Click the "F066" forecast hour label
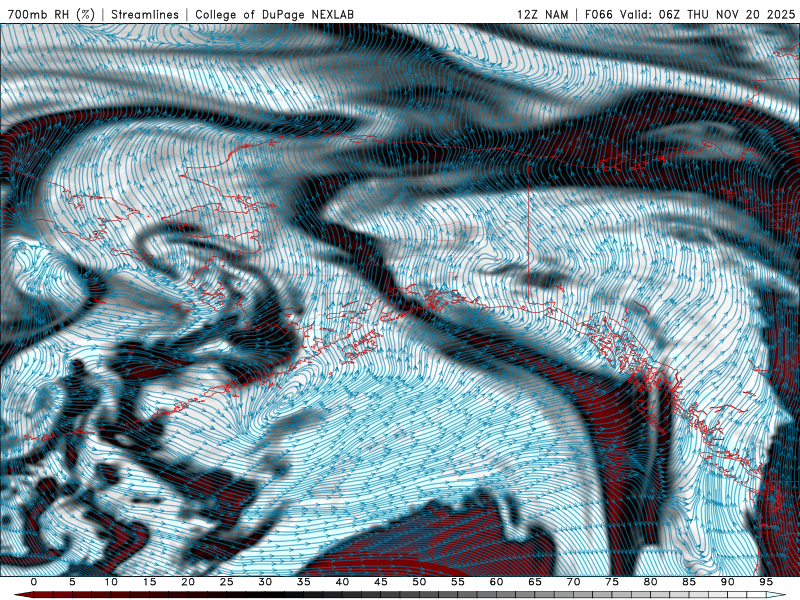The width and height of the screenshot is (800, 600). coord(599,14)
